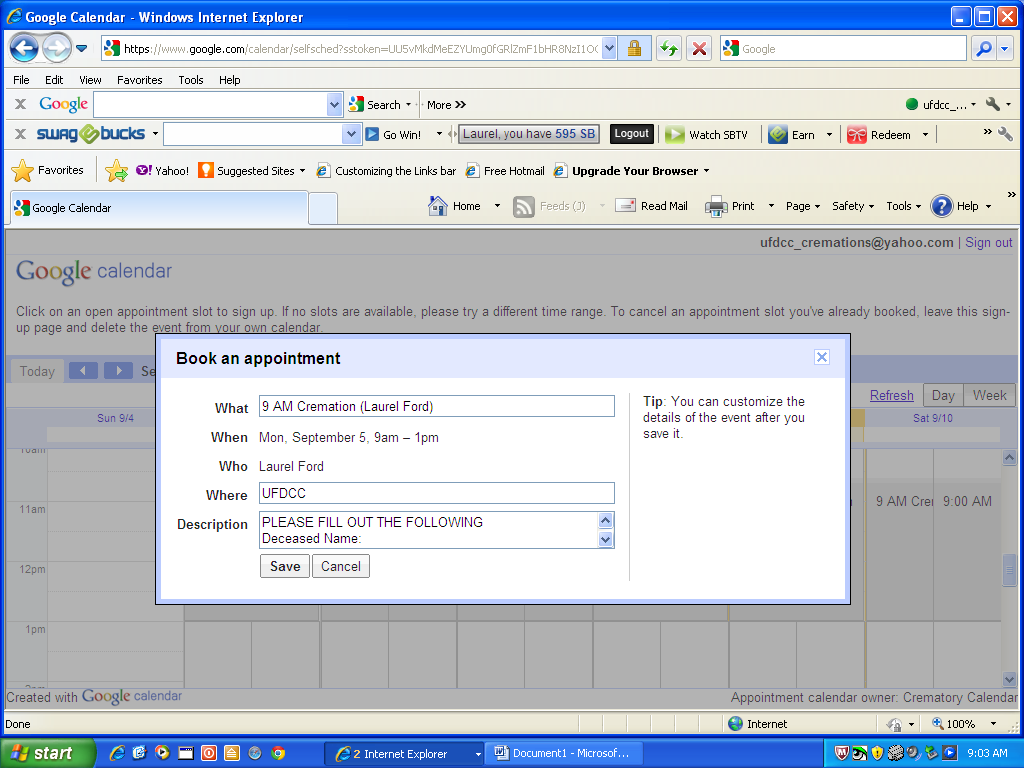Click the Google toolbar wrench settings icon
This screenshot has height=768, width=1024.
click(993, 104)
